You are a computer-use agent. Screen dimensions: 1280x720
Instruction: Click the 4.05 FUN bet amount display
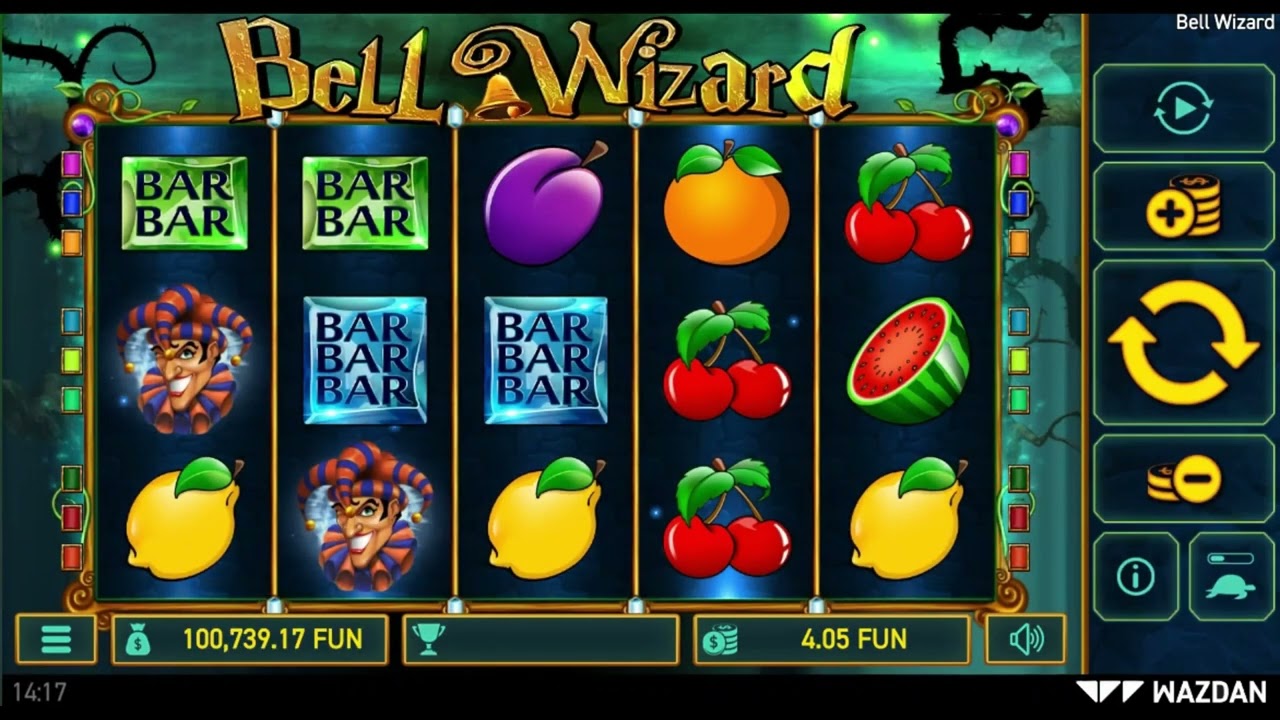point(831,640)
